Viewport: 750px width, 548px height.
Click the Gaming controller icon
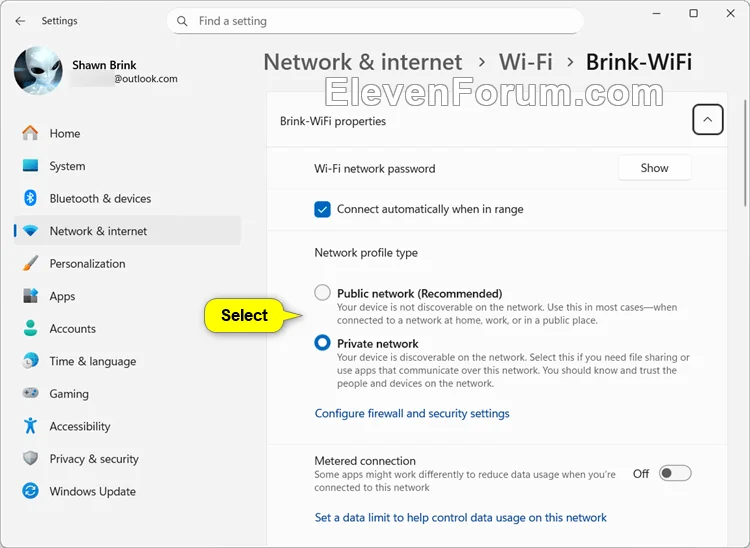[30, 393]
